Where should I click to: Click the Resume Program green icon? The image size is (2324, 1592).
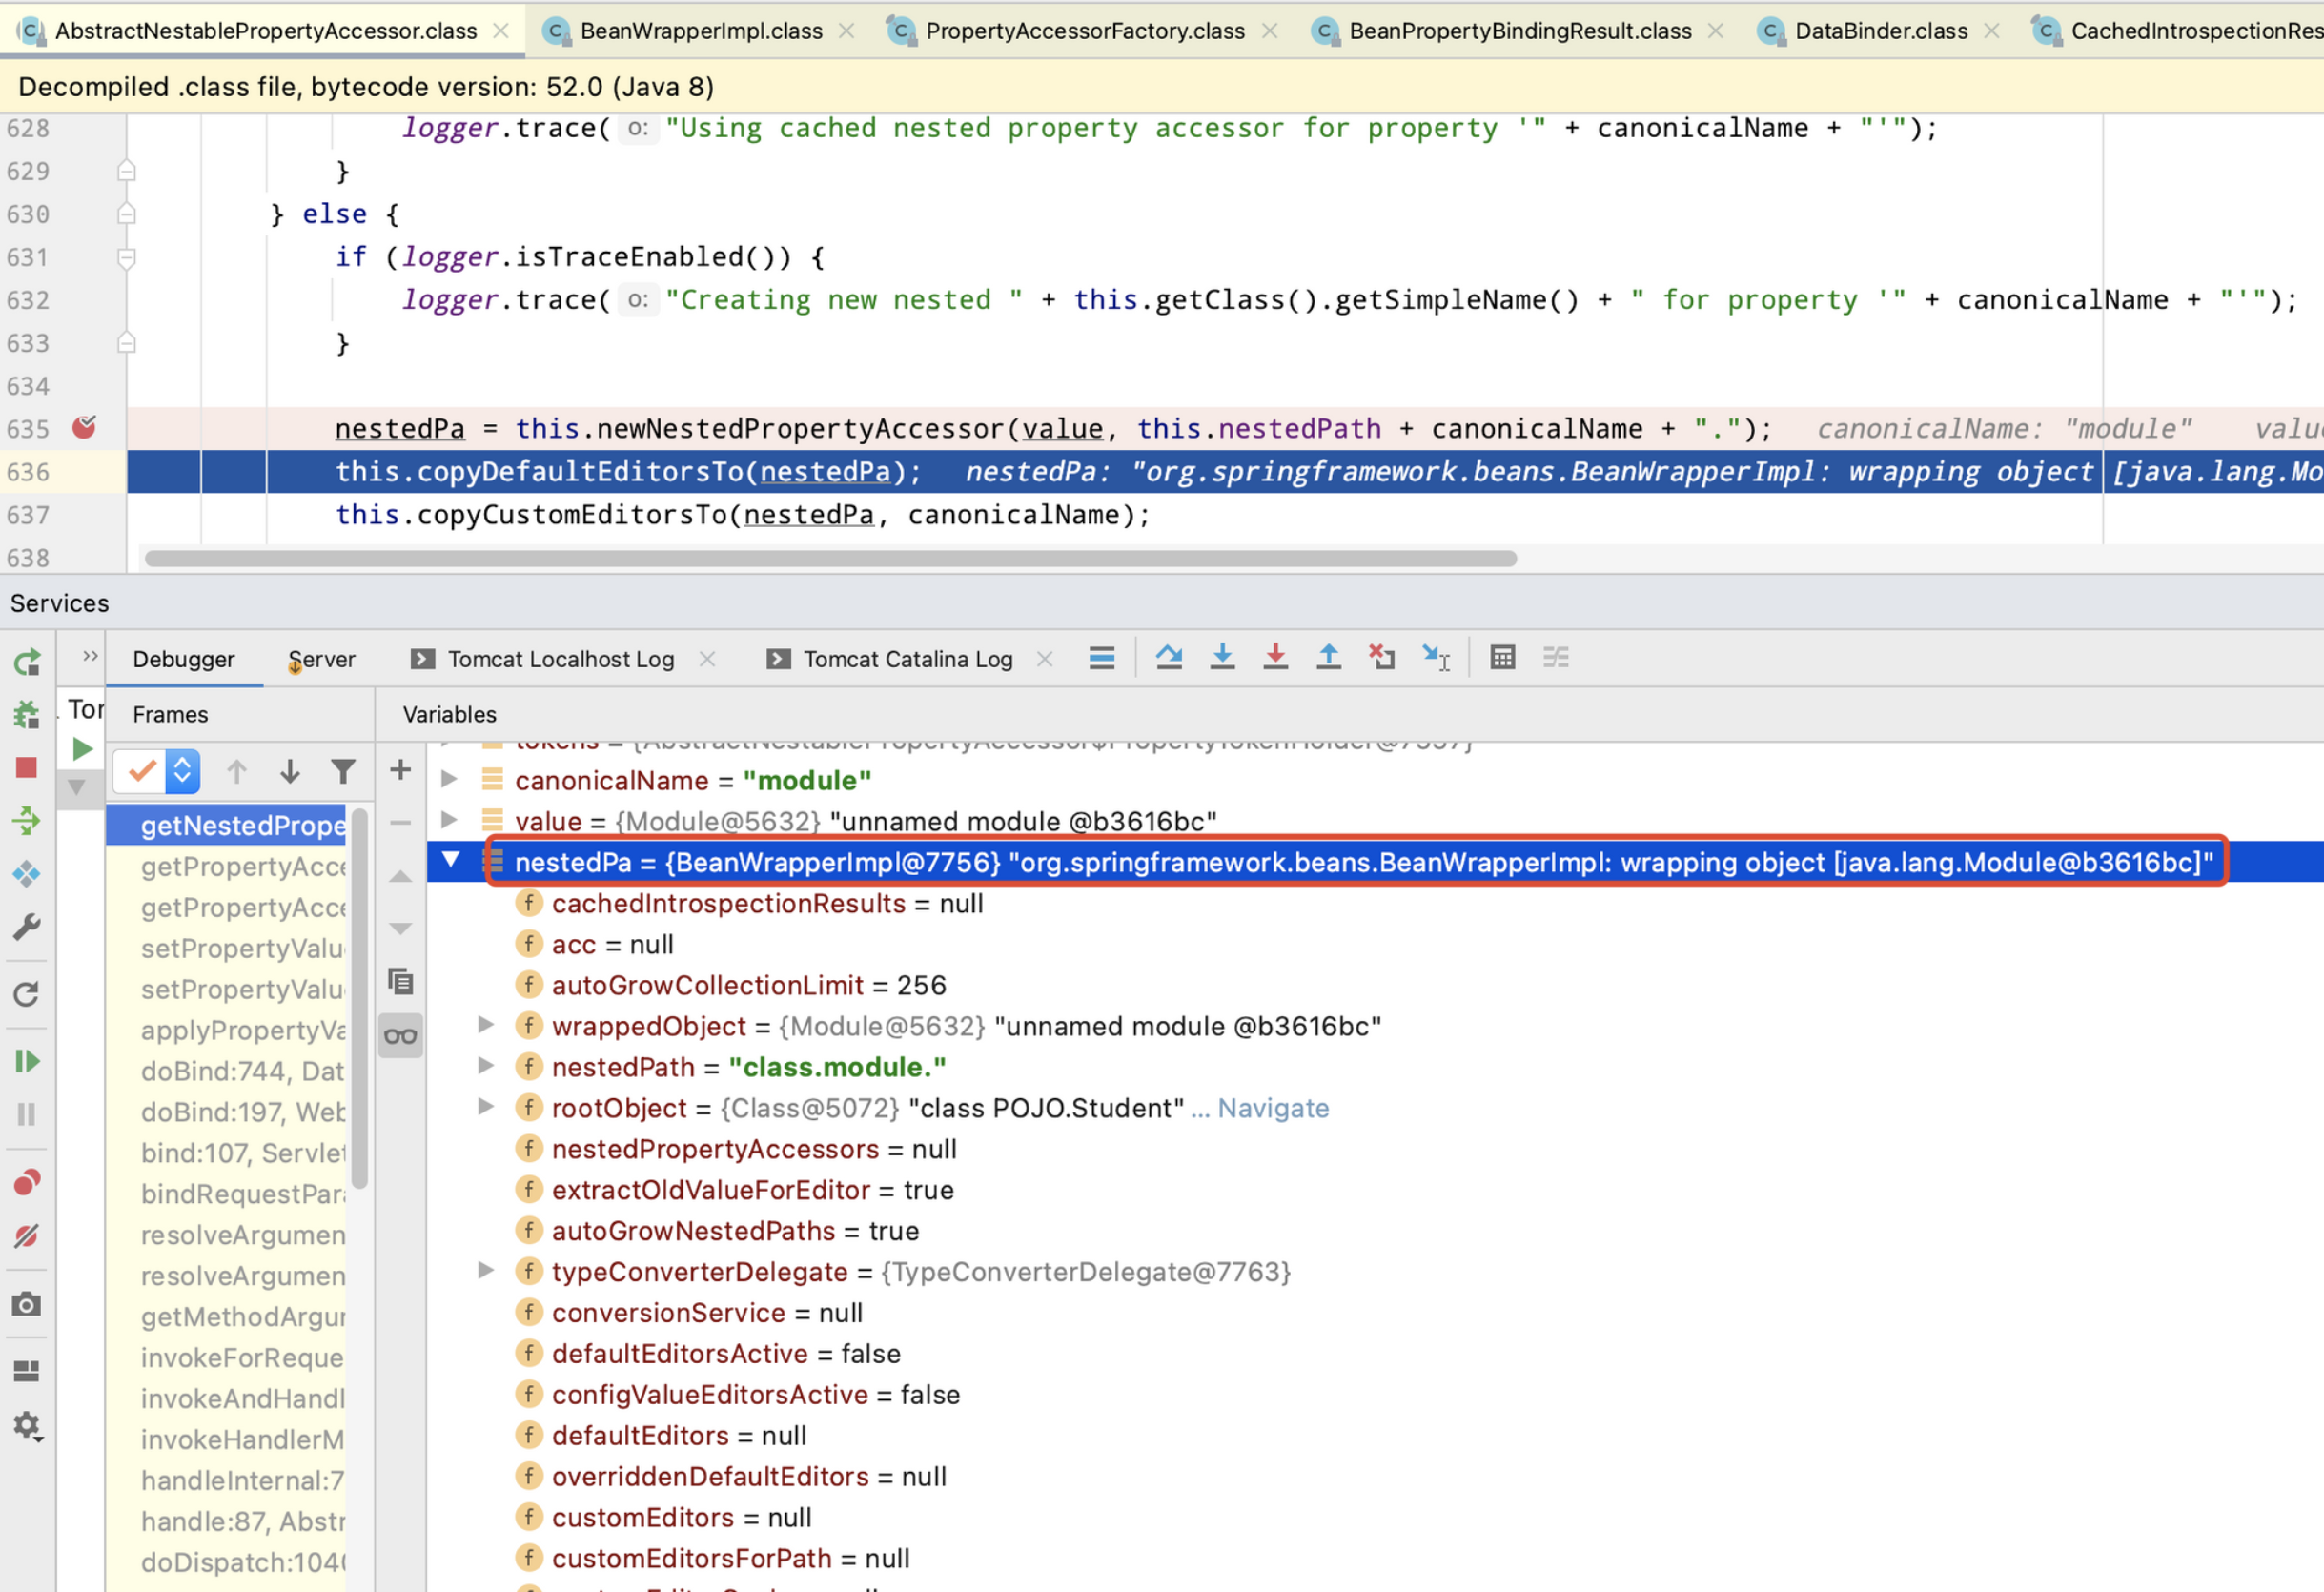click(27, 1061)
